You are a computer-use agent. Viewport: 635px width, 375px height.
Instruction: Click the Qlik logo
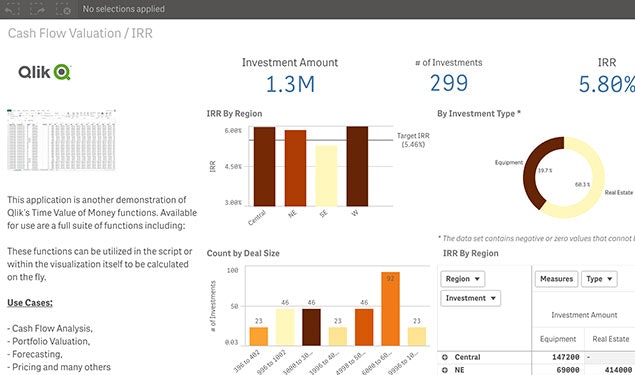click(x=45, y=72)
